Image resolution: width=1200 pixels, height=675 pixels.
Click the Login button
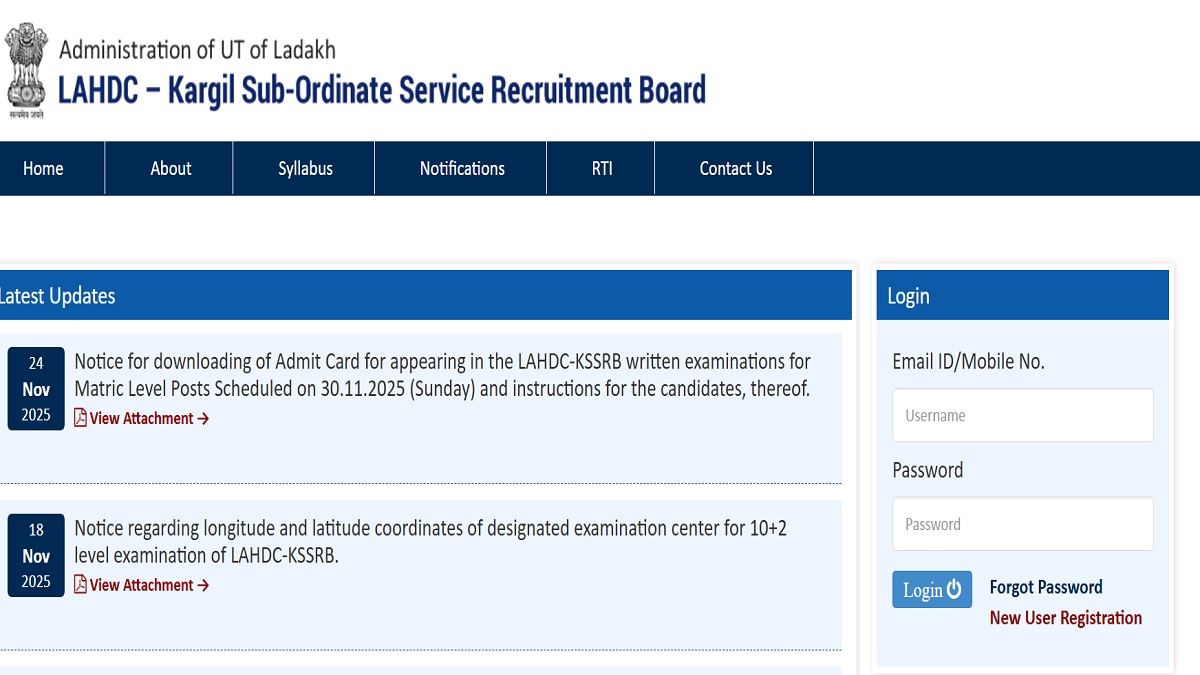[x=932, y=589]
